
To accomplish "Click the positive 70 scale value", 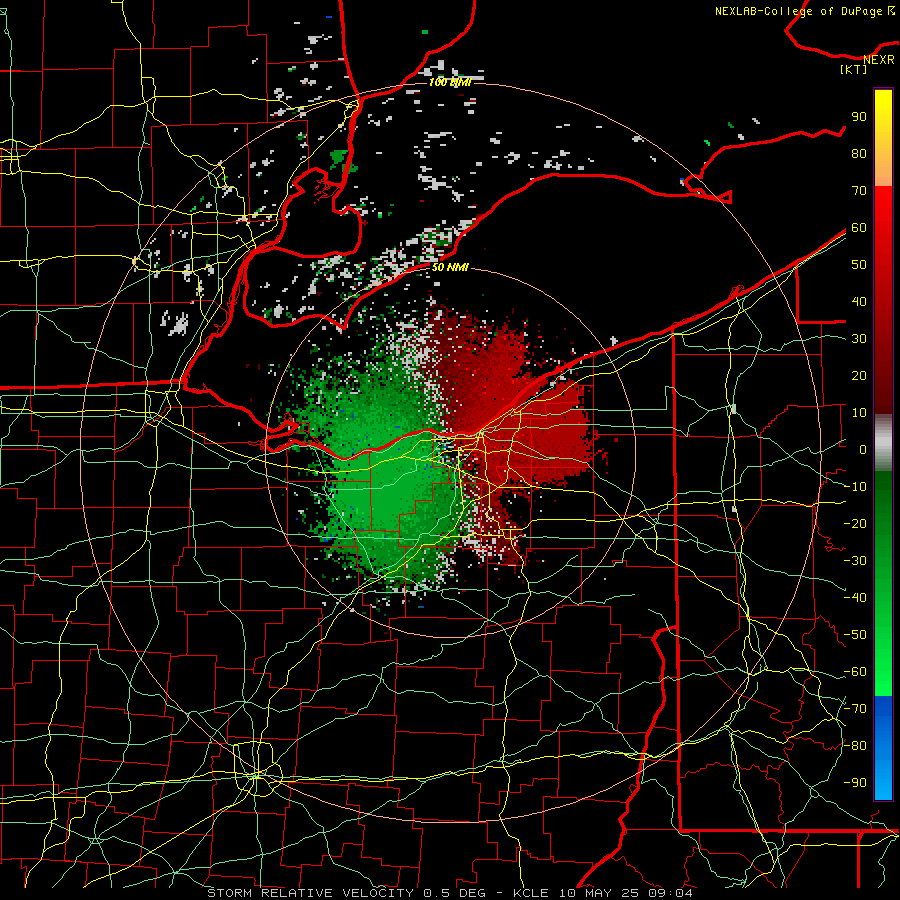I will point(859,191).
